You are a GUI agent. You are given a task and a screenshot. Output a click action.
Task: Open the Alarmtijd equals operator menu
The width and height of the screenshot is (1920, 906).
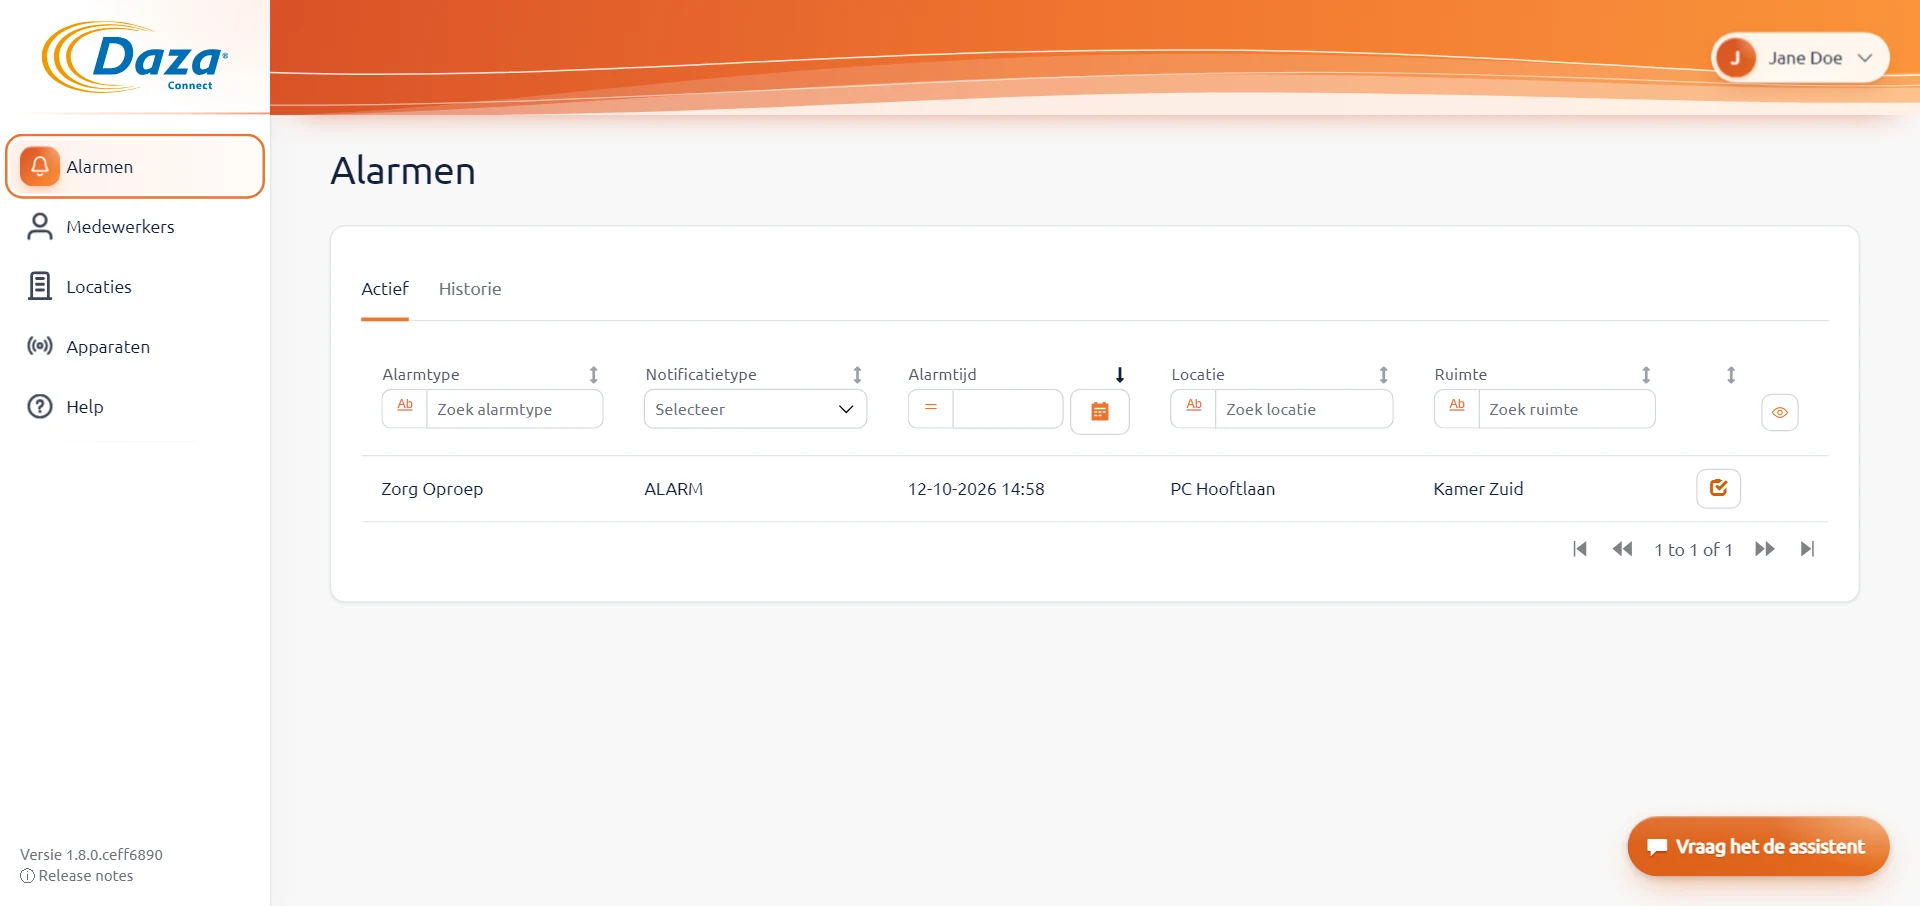[x=931, y=409]
